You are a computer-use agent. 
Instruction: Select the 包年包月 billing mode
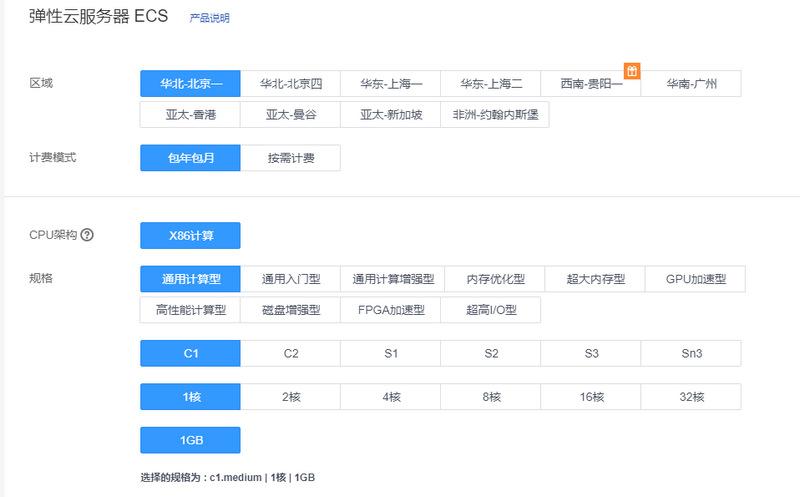190,158
